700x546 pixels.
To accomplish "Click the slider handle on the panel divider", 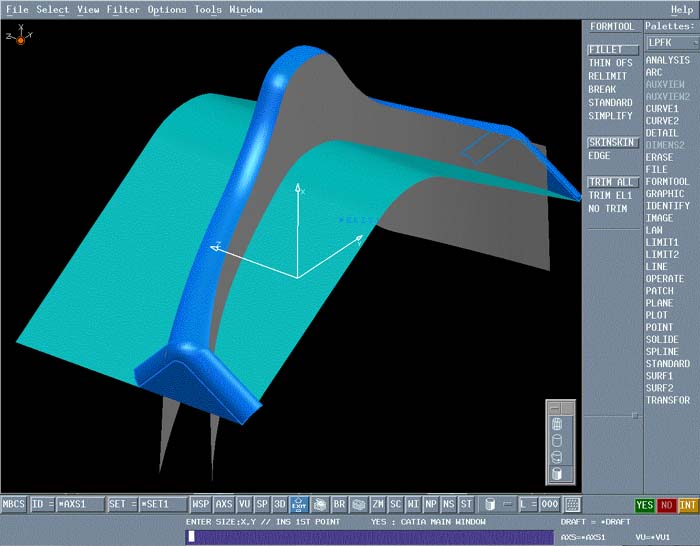I will tap(634, 413).
